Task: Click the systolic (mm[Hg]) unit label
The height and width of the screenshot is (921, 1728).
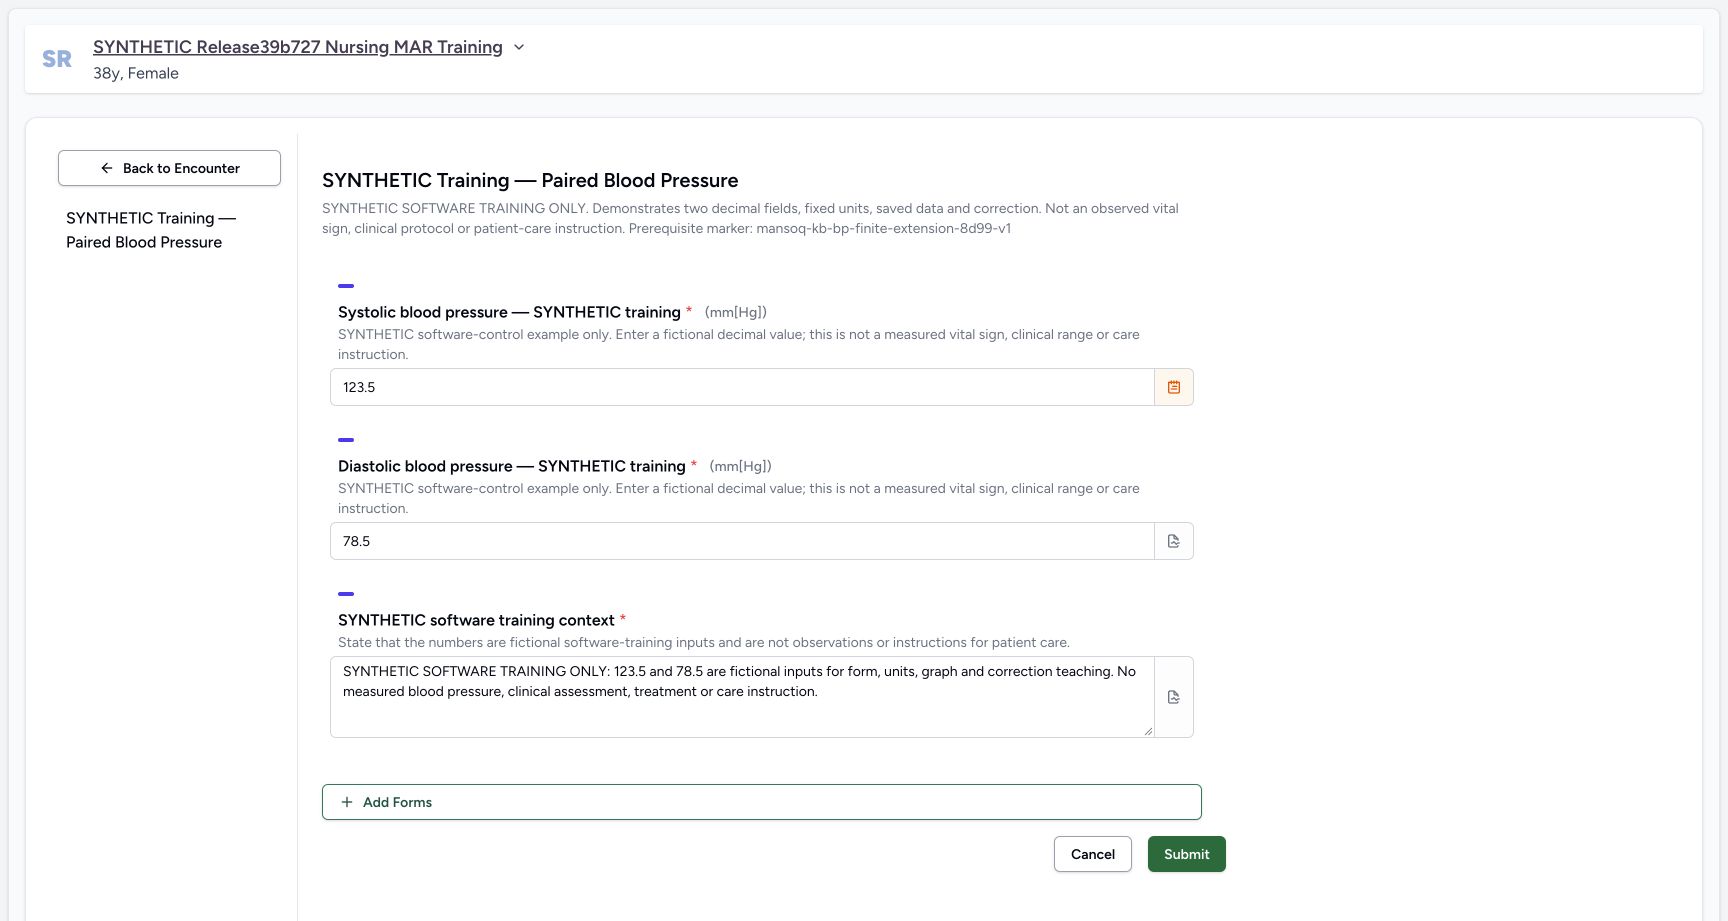Action: (736, 312)
